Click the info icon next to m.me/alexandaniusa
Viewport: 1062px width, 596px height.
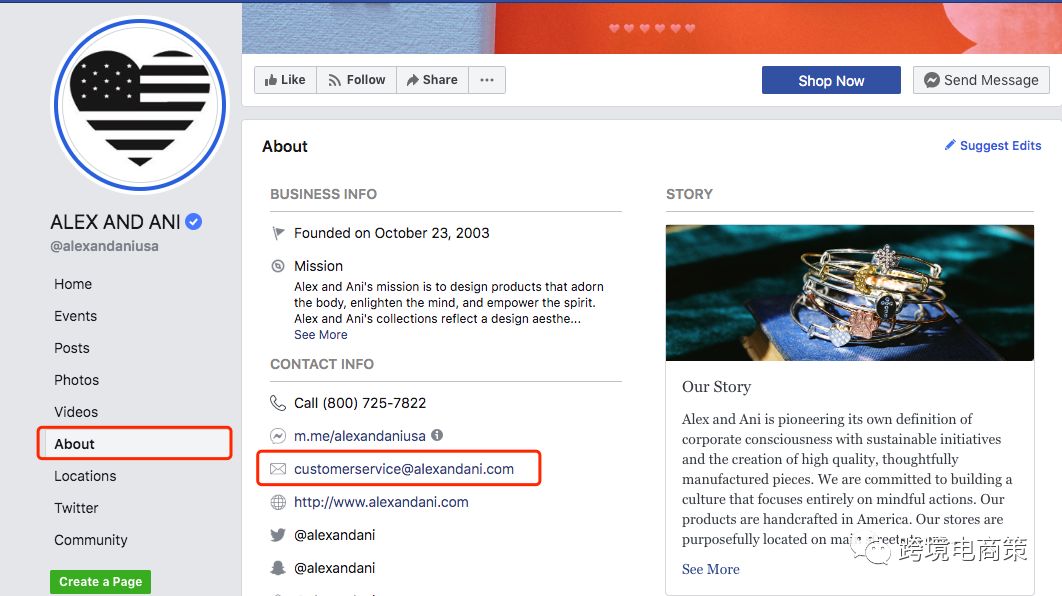point(438,435)
